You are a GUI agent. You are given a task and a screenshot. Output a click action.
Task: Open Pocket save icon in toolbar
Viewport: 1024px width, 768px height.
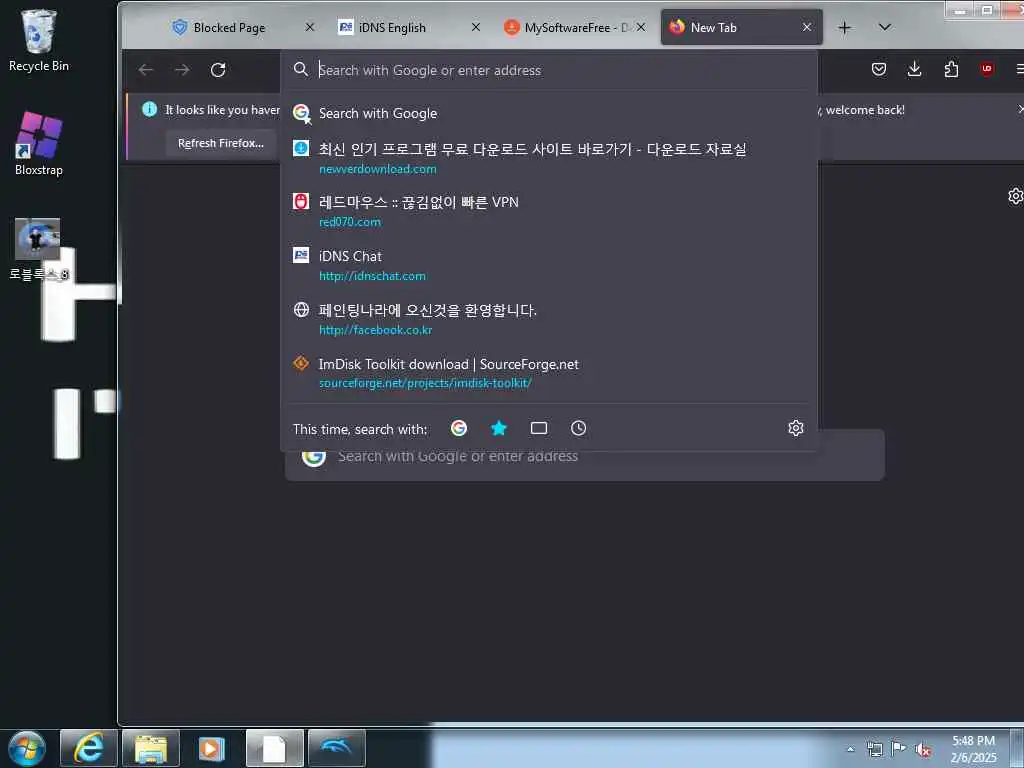pyautogui.click(x=879, y=69)
